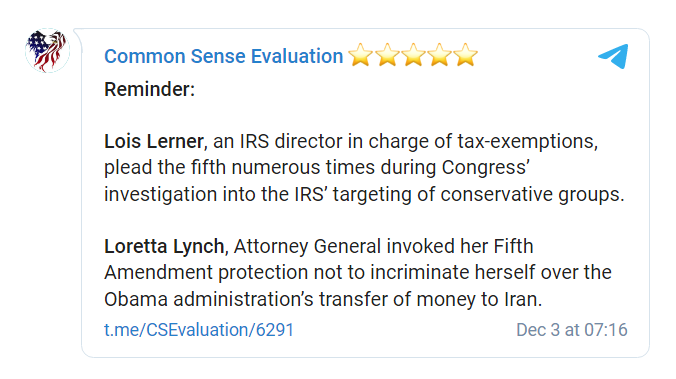This screenshot has height=379, width=676.
Task: Click the second star emoji in the title
Action: pos(387,55)
